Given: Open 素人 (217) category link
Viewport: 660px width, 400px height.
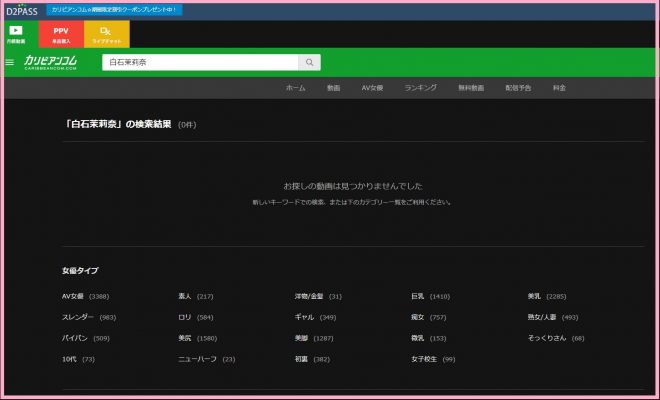Looking at the screenshot, I should point(196,296).
